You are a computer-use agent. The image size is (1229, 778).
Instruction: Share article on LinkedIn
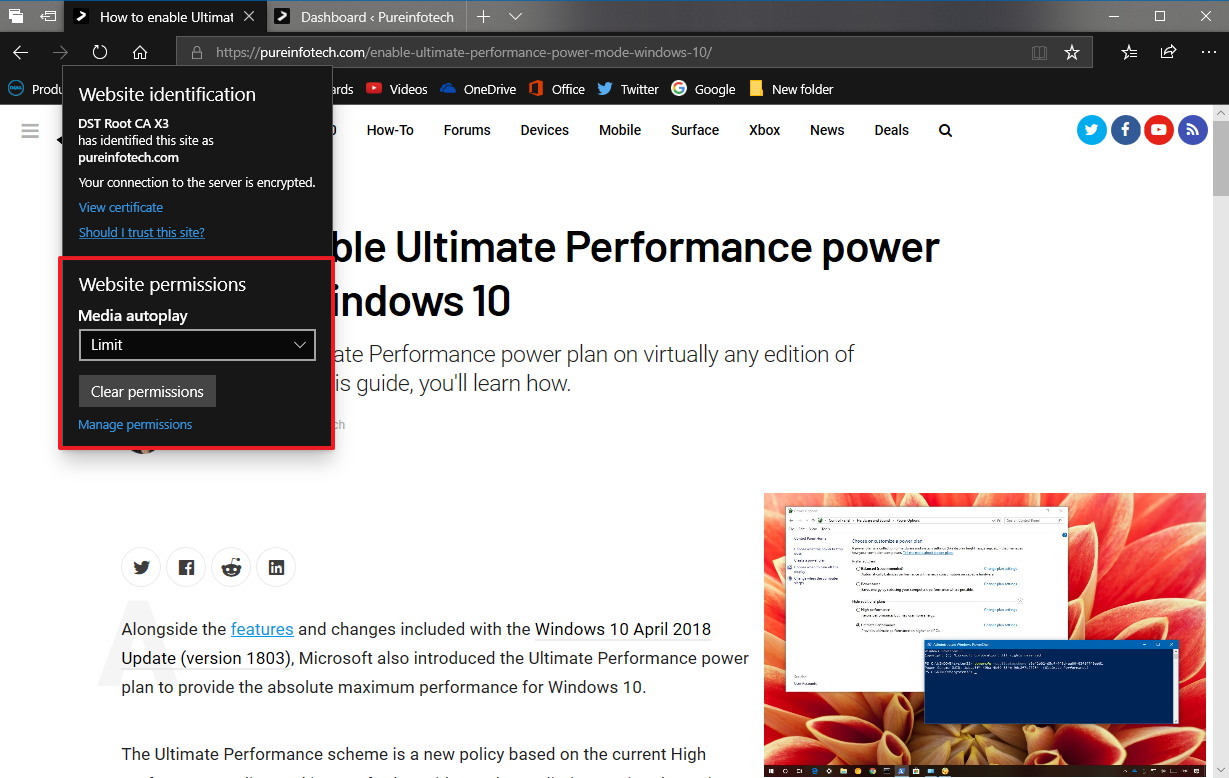pyautogui.click(x=276, y=568)
